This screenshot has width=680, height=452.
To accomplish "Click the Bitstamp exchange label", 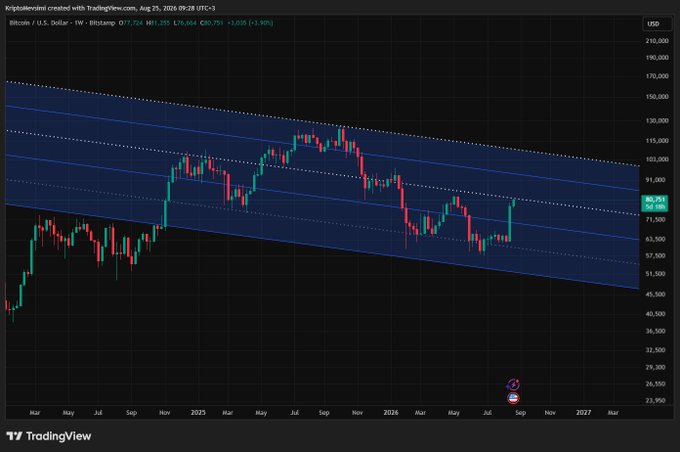I will [102, 23].
